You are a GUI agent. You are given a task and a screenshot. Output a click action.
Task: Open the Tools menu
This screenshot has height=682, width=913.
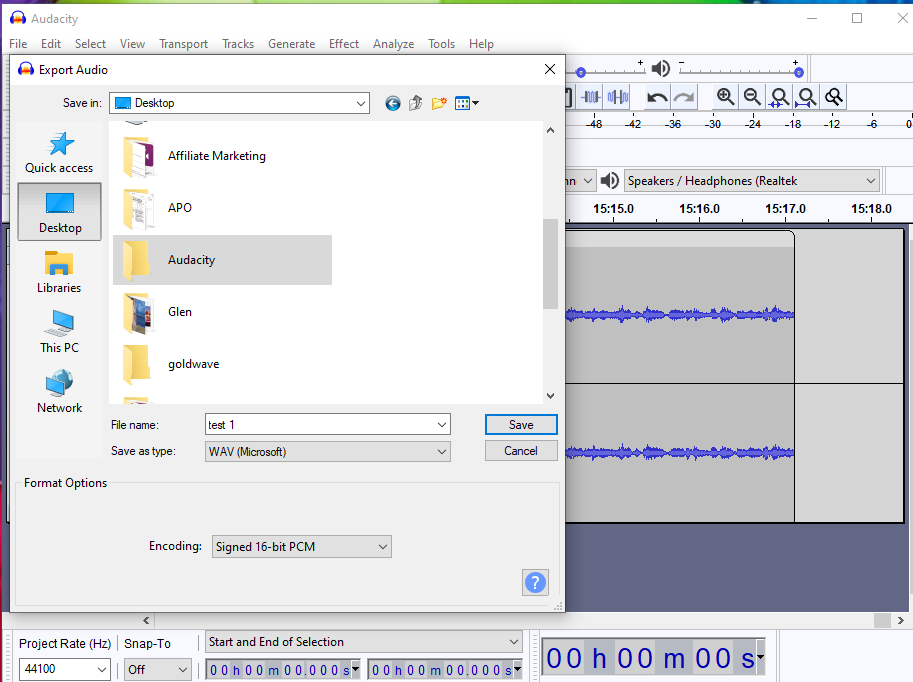[x=441, y=44]
